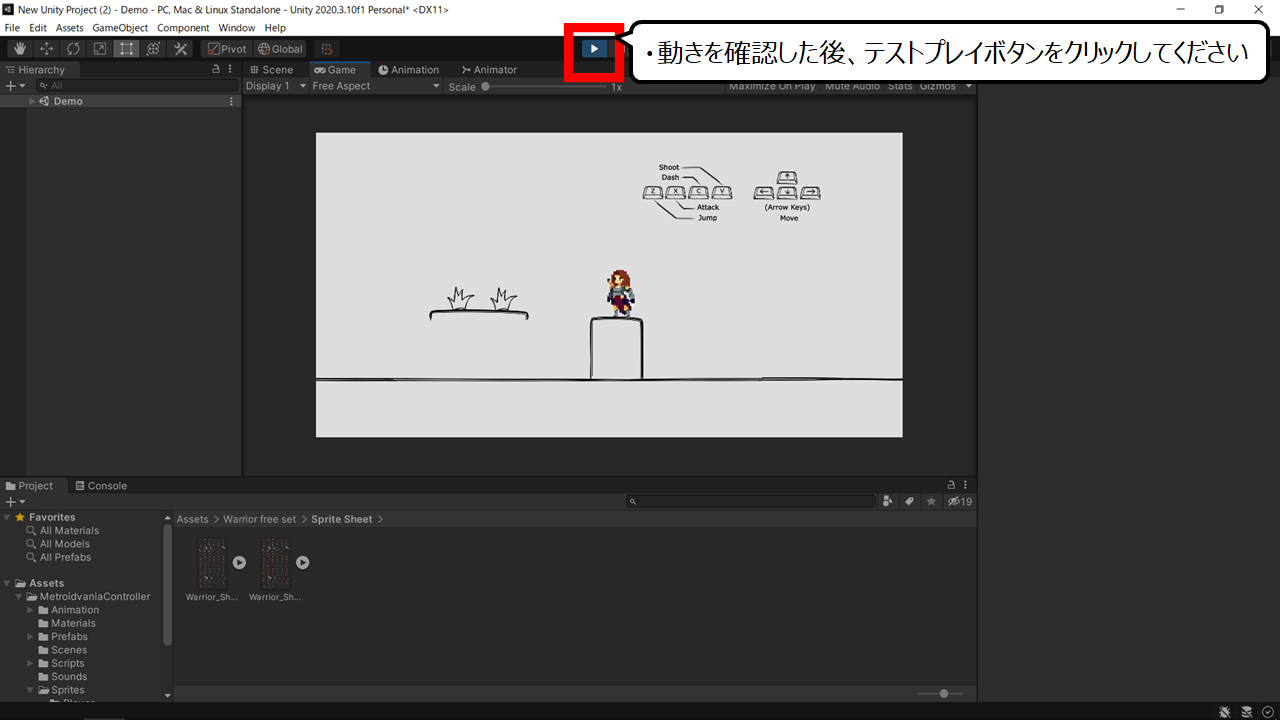This screenshot has width=1280, height=720.
Task: Switch to the Scene tab
Action: coord(272,70)
